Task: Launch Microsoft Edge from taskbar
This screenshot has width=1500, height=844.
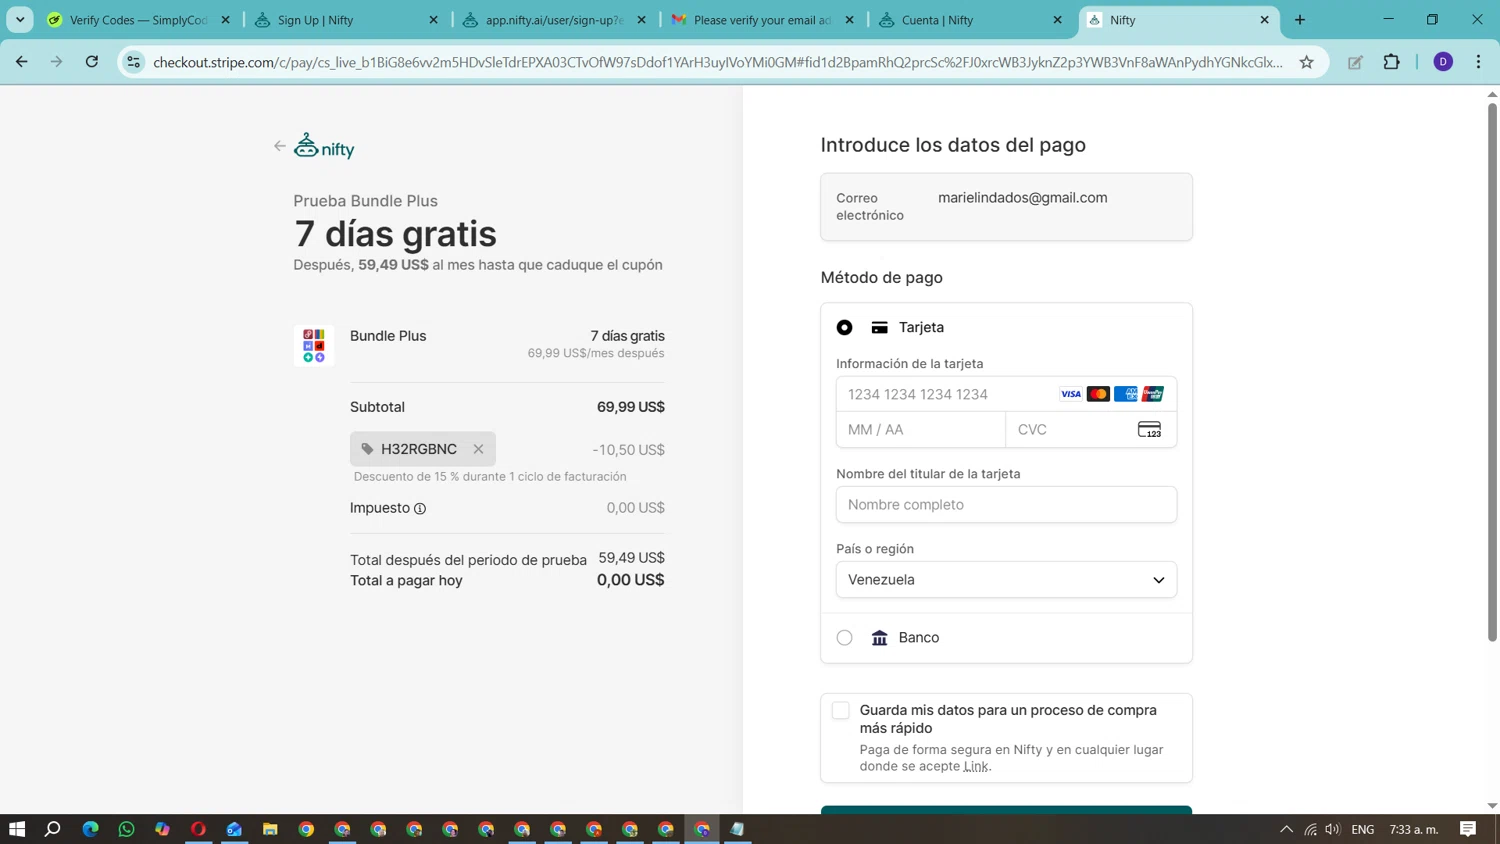Action: click(90, 829)
